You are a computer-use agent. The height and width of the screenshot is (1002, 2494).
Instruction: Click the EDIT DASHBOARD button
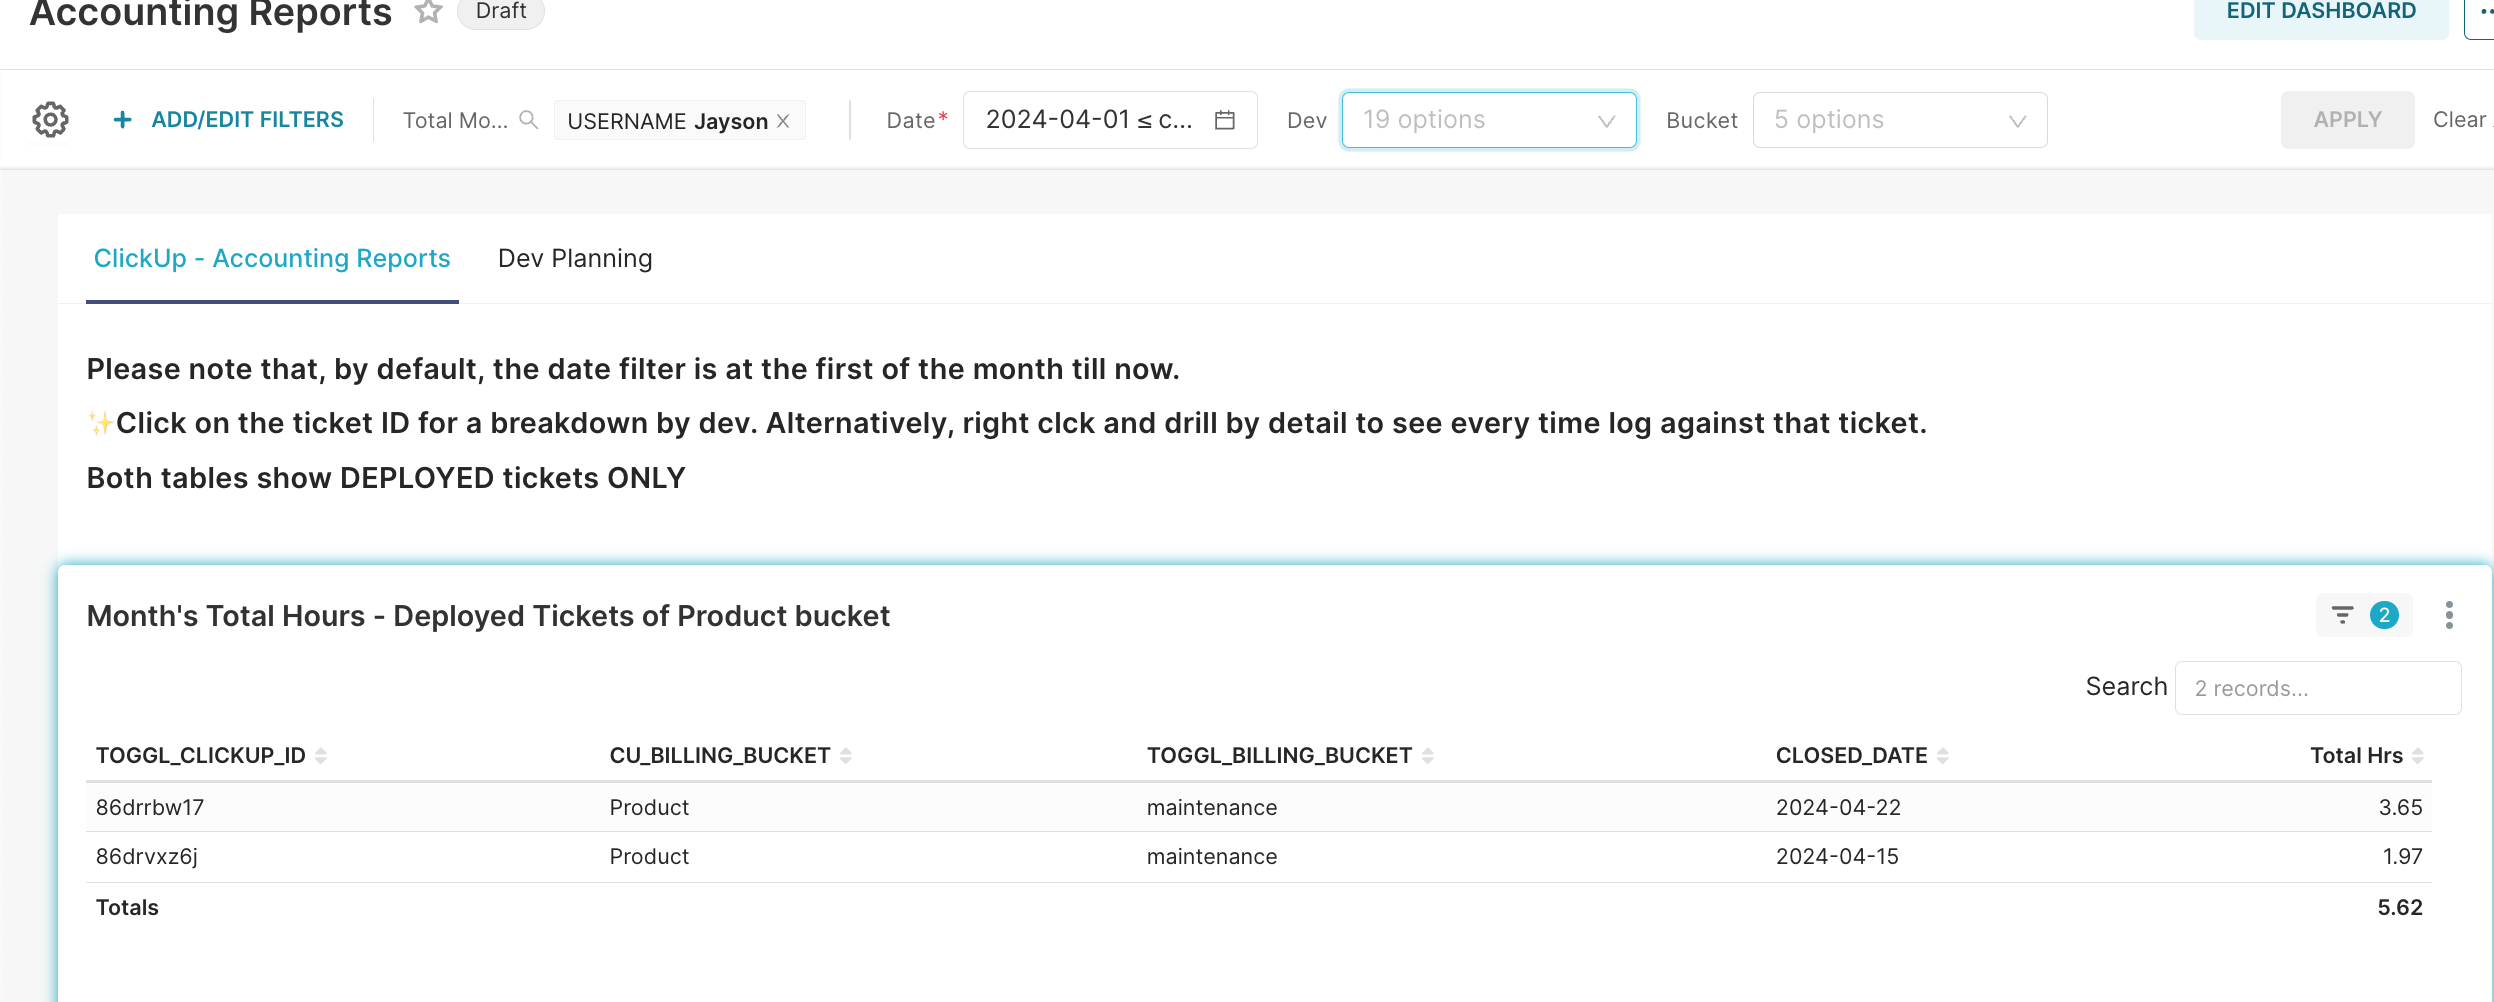coord(2321,12)
